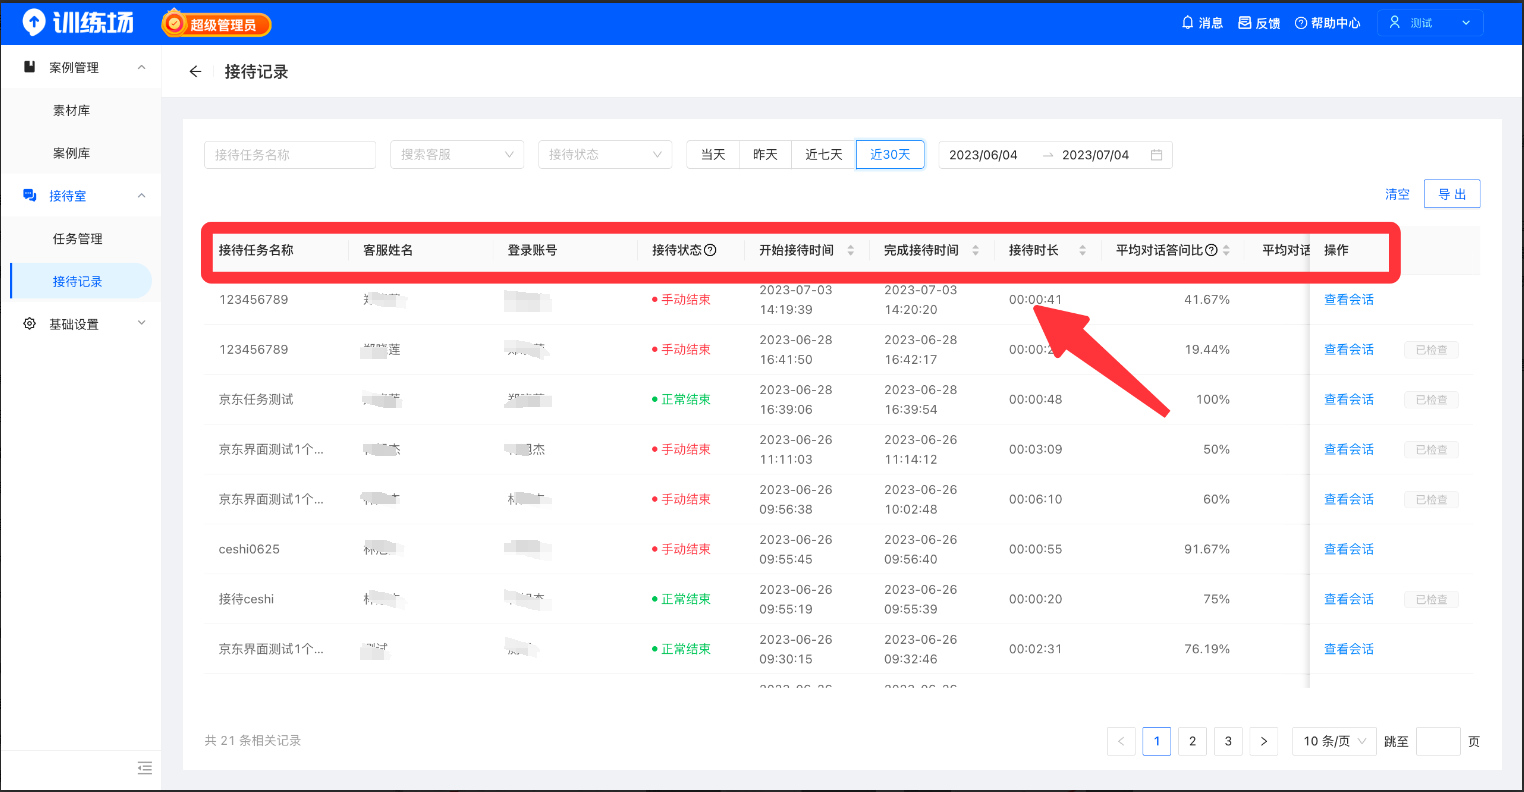
Task: Click task name 京东任务测试
Action: 257,400
